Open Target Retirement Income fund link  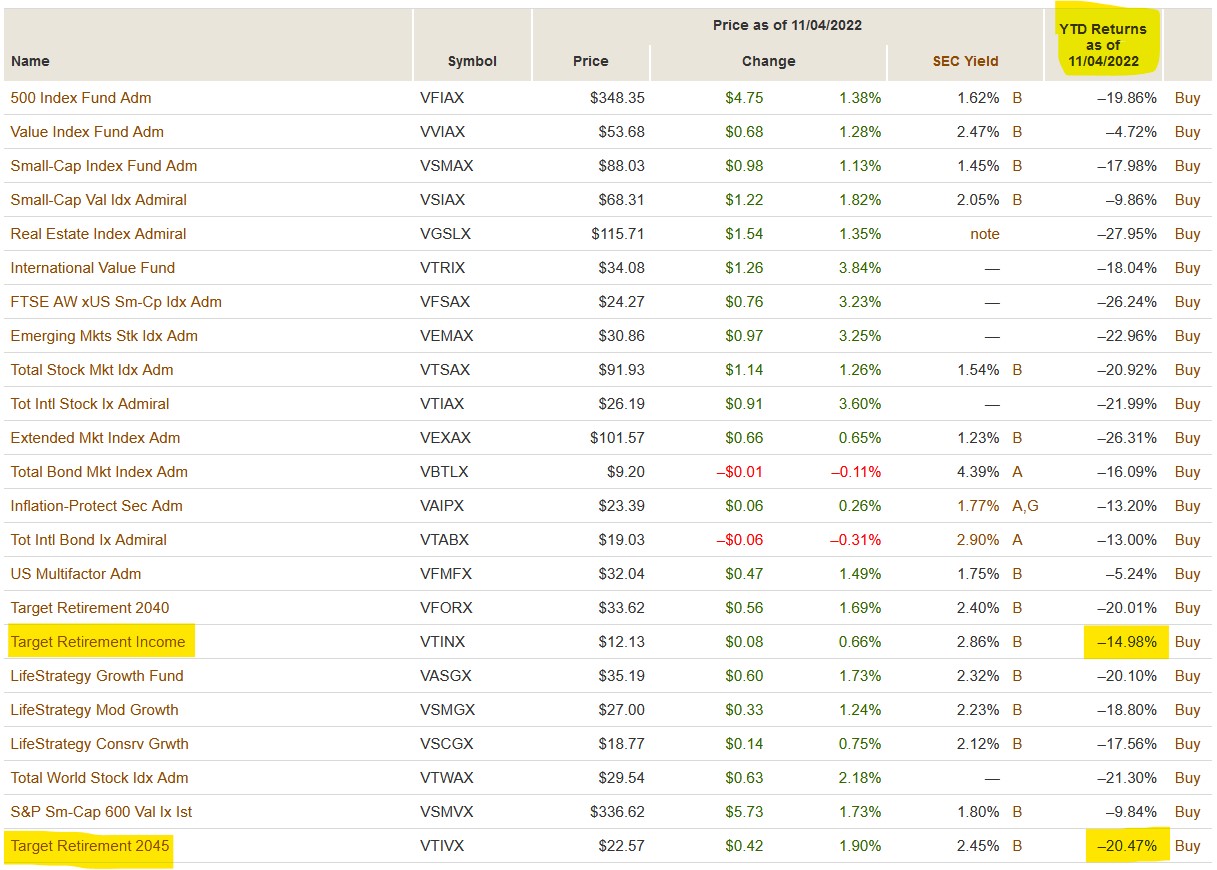98,642
